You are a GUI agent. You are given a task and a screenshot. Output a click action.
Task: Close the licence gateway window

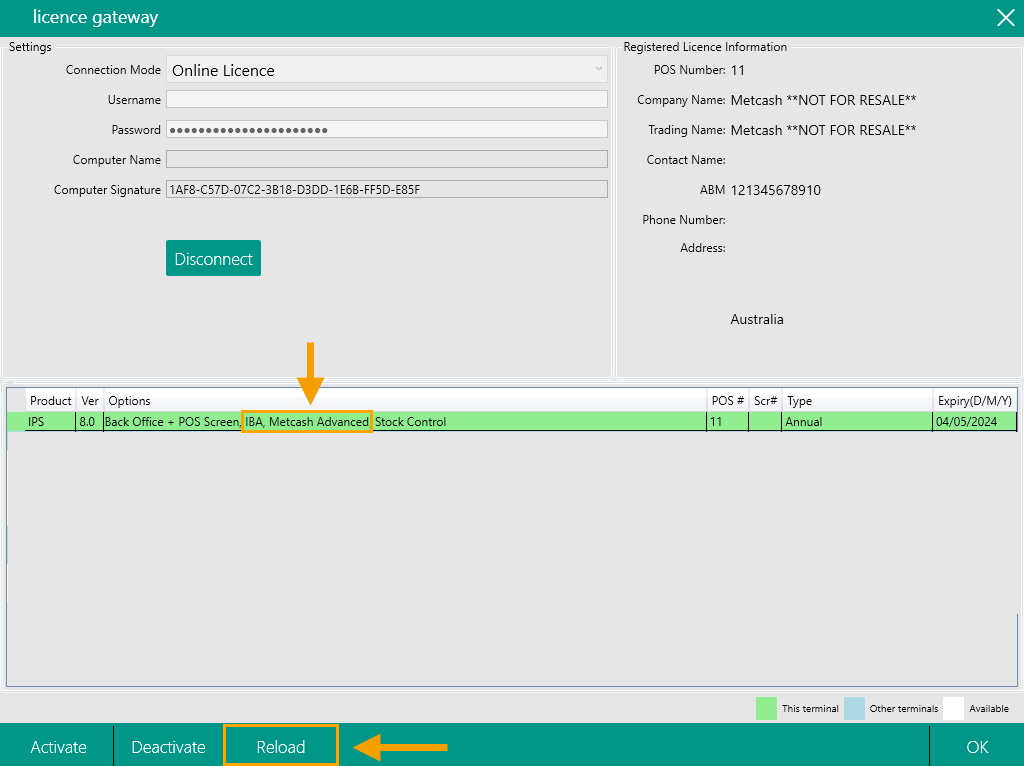1006,18
